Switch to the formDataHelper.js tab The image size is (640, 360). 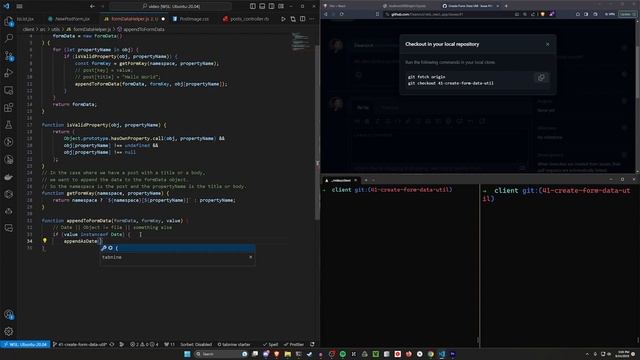134,19
